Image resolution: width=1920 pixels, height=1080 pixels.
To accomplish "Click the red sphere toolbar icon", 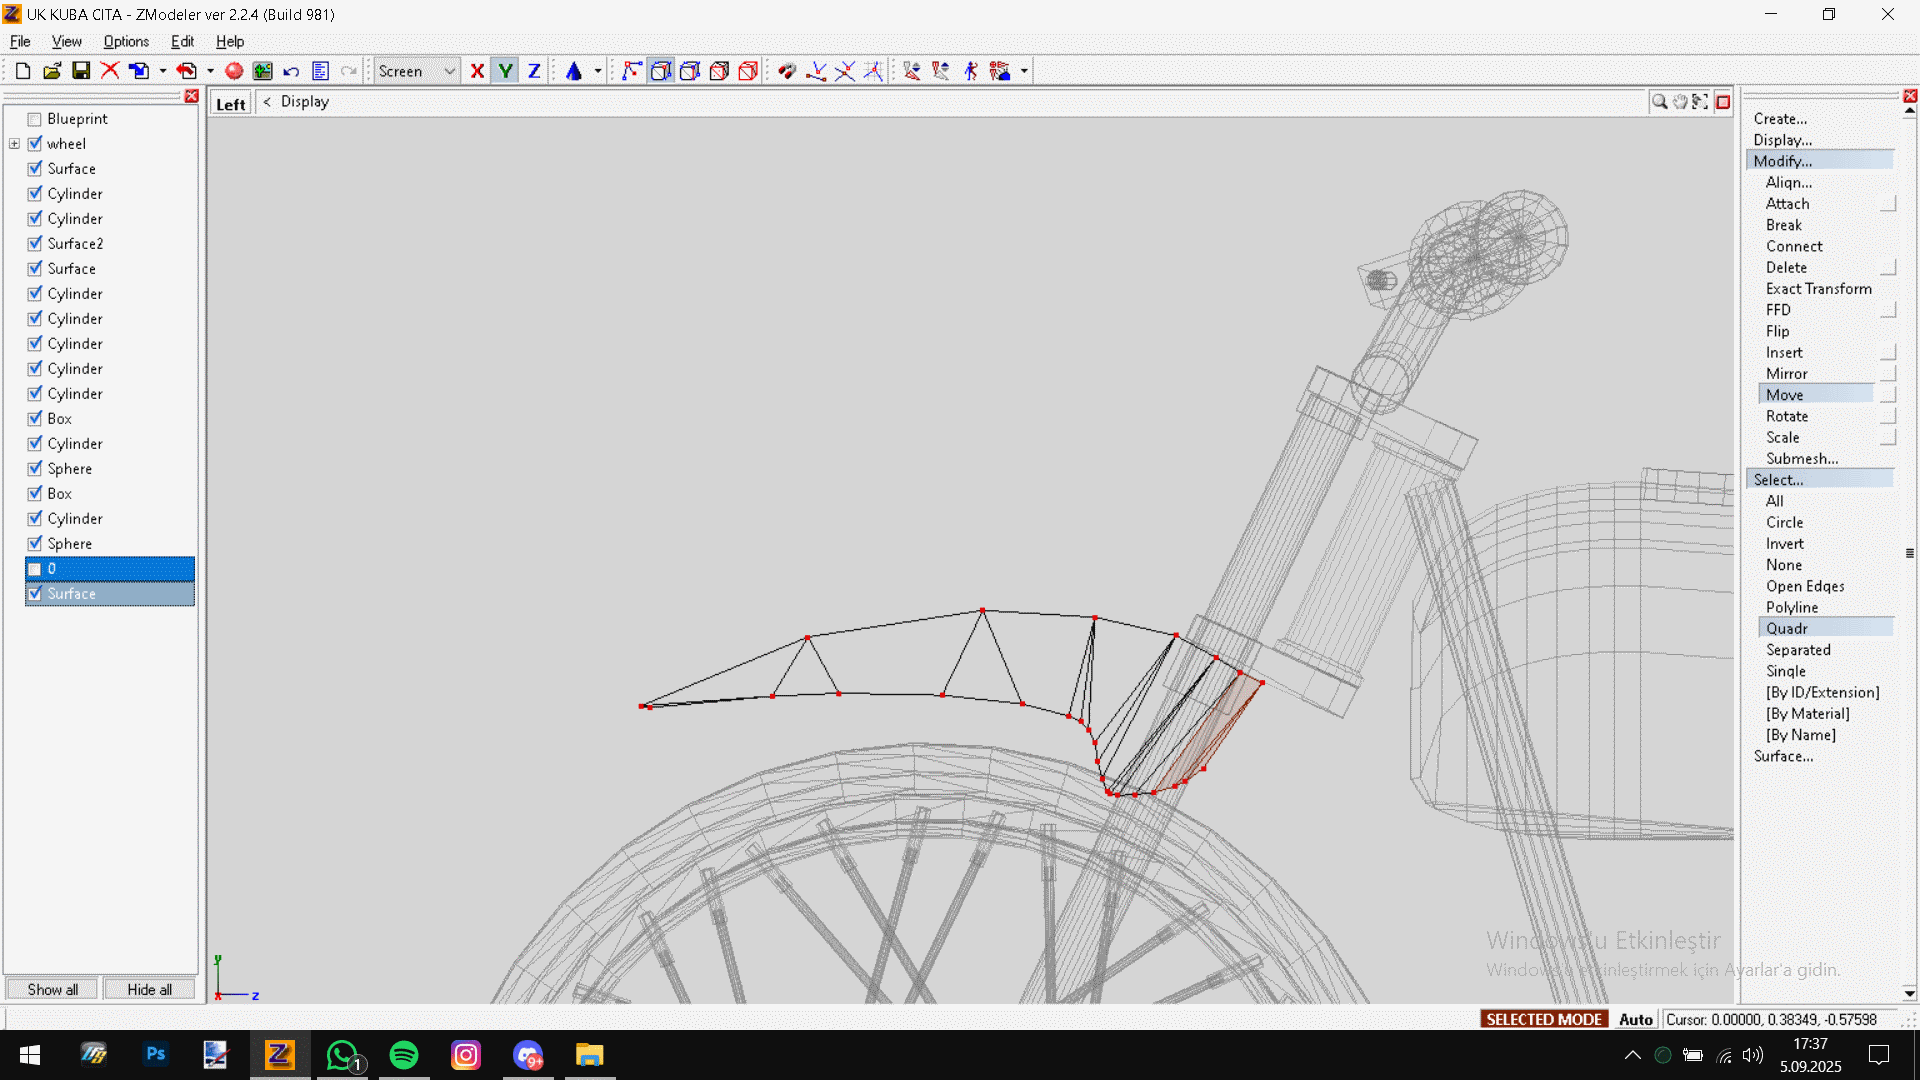I will tap(234, 71).
